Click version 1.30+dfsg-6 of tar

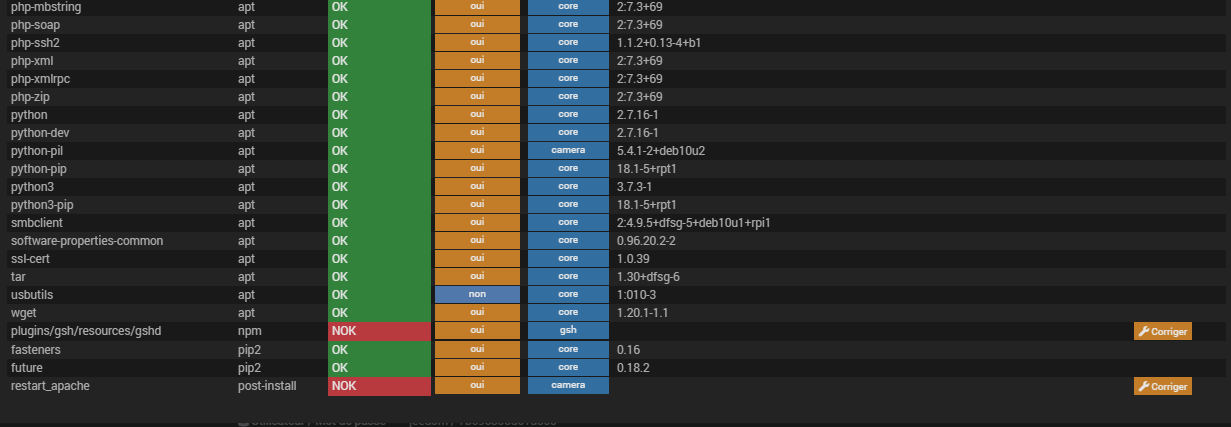(648, 276)
